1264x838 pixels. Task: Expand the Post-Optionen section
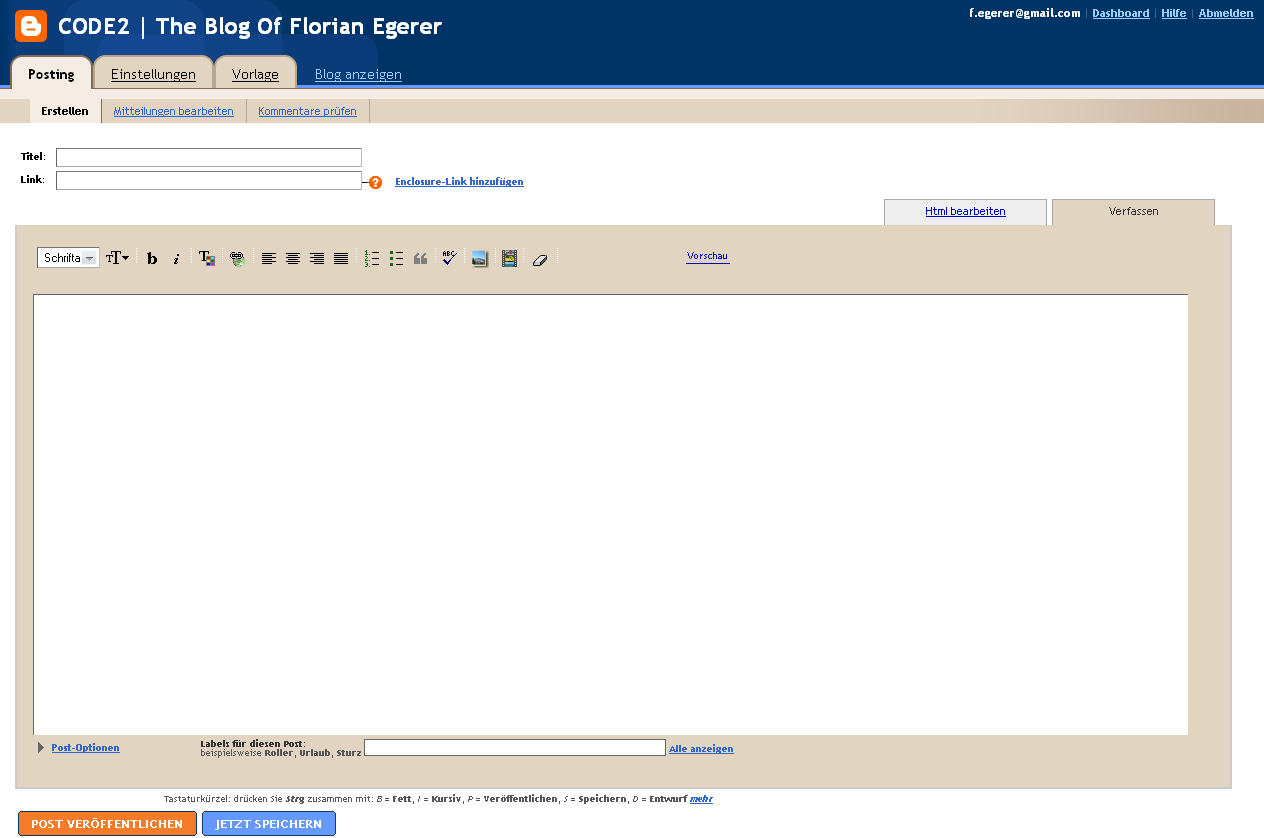[x=85, y=747]
